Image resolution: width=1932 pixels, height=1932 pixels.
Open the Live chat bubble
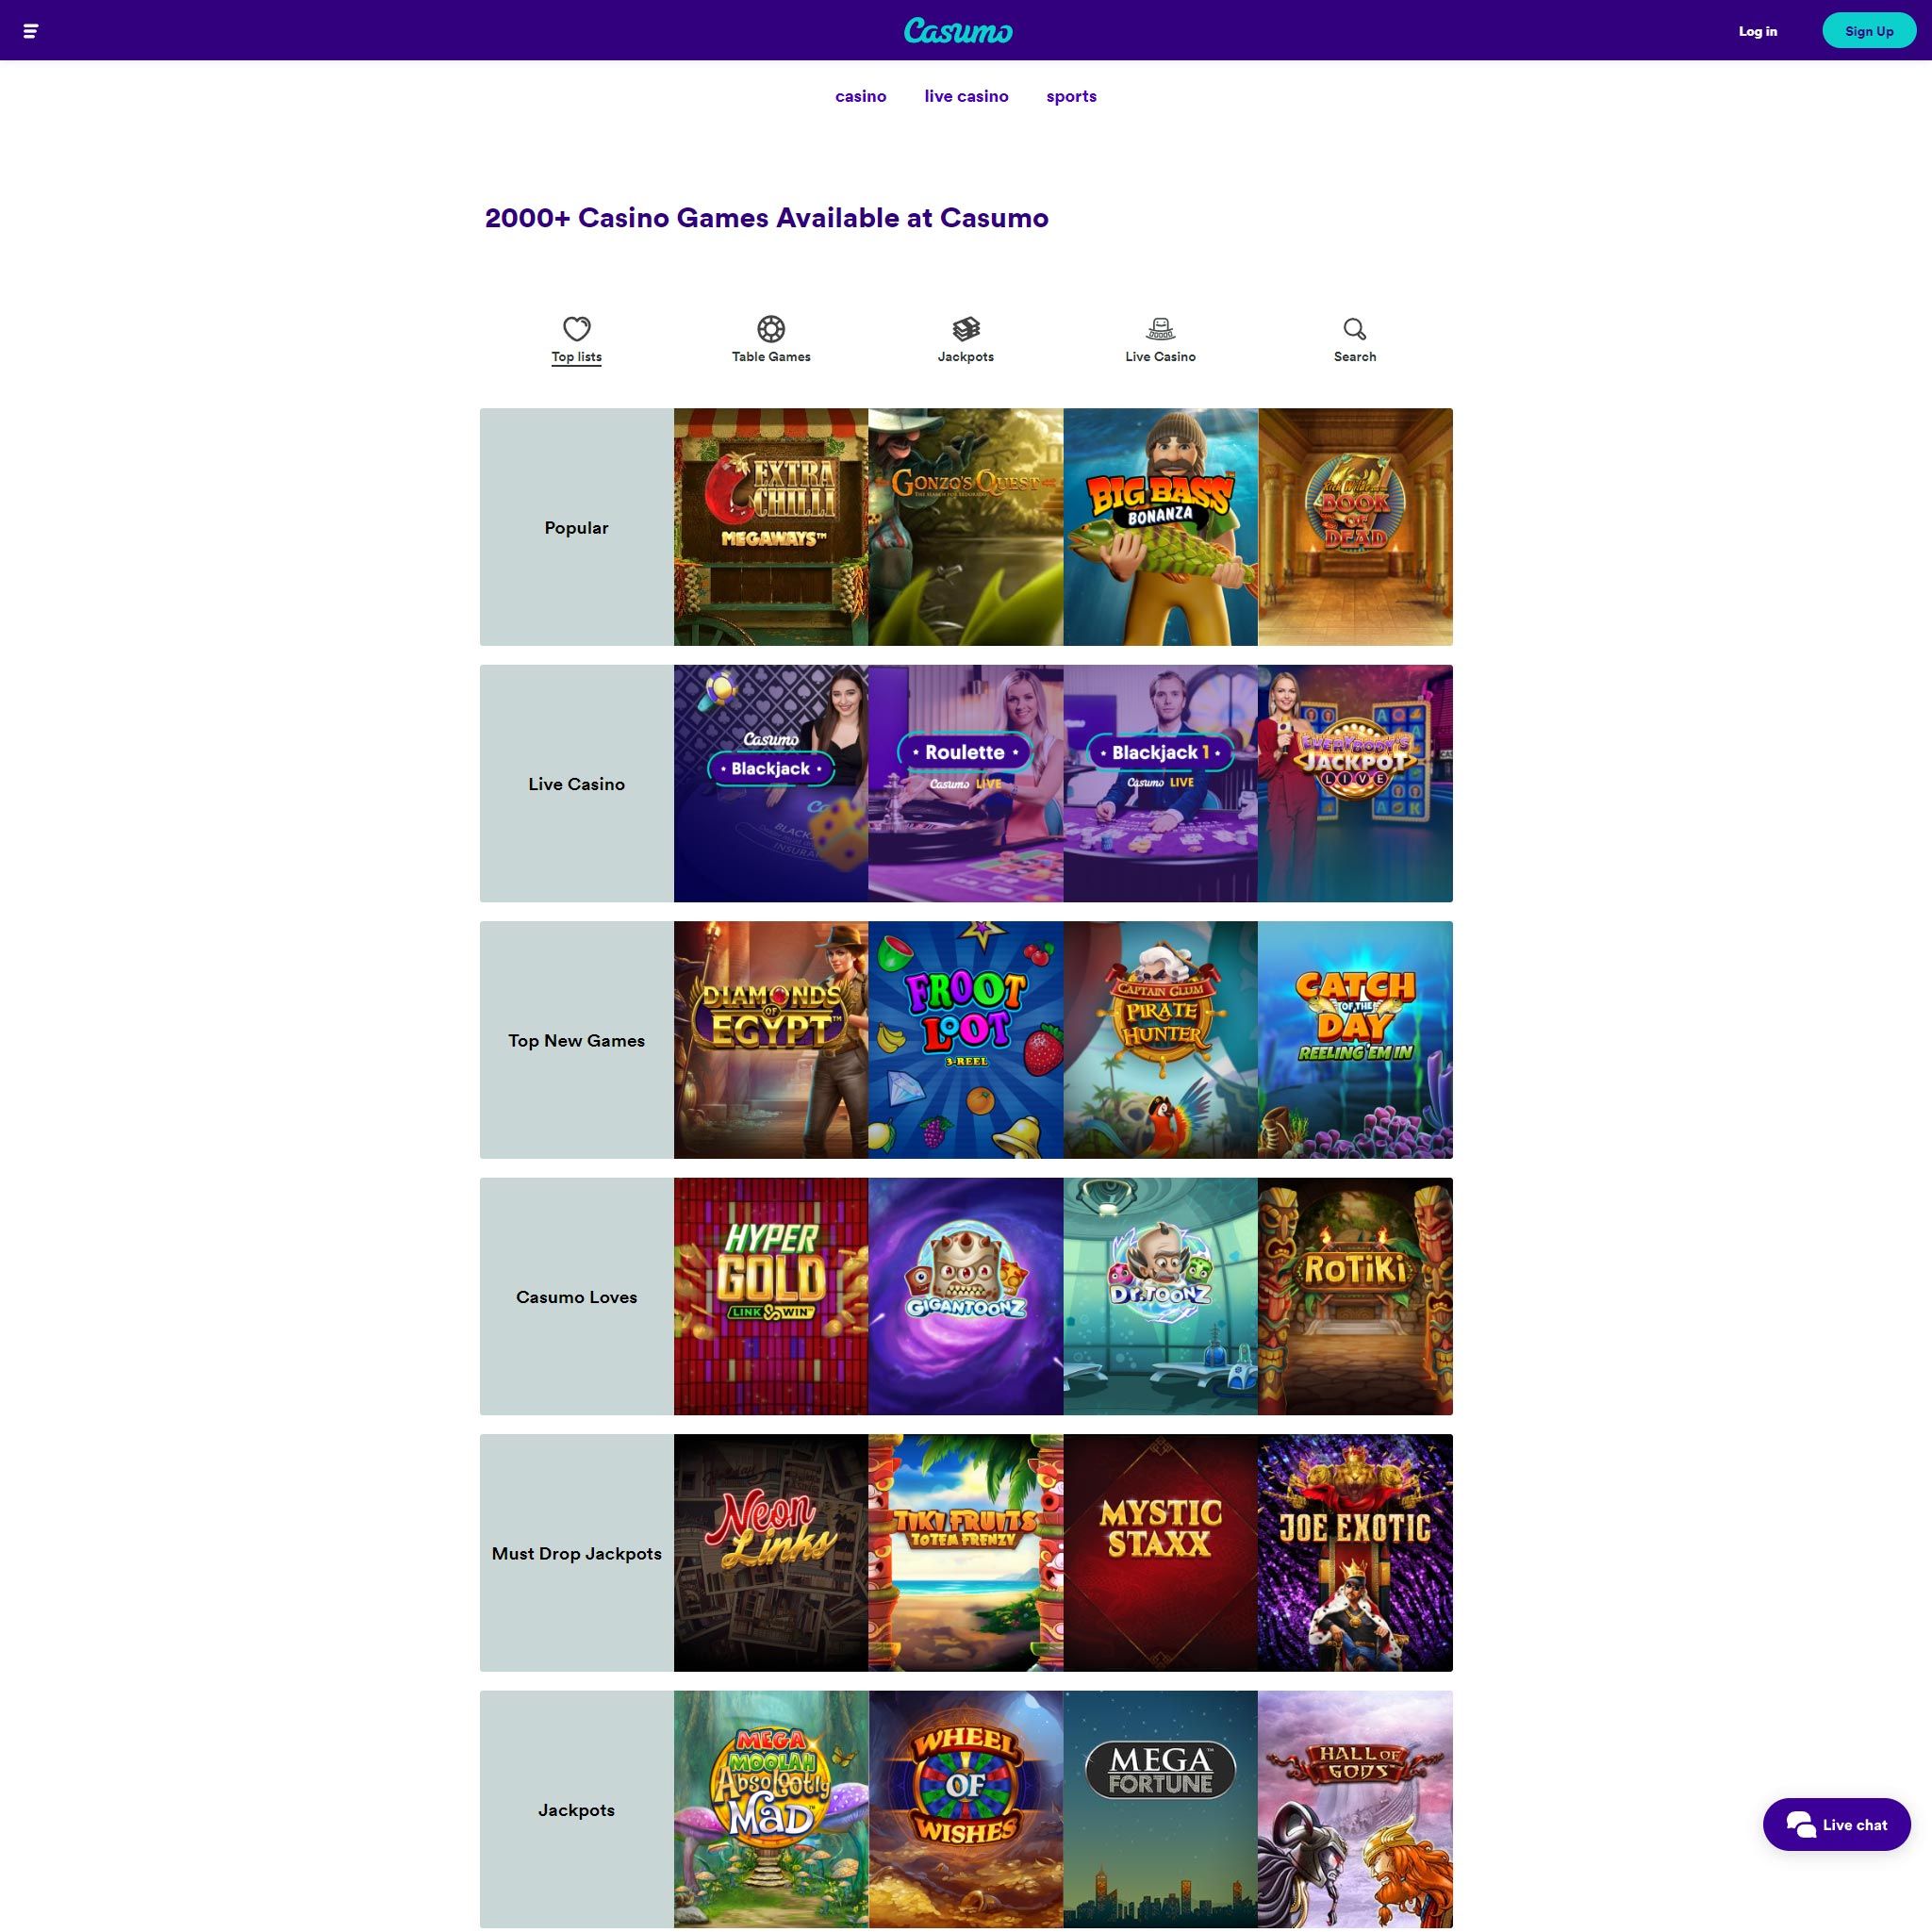tap(1836, 1825)
